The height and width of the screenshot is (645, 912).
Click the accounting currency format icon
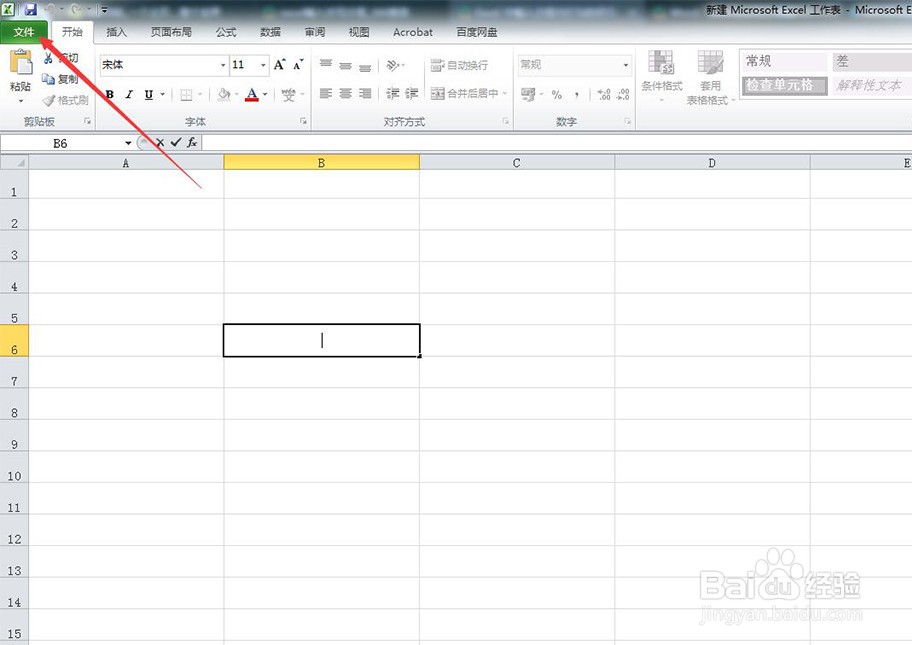pyautogui.click(x=528, y=94)
